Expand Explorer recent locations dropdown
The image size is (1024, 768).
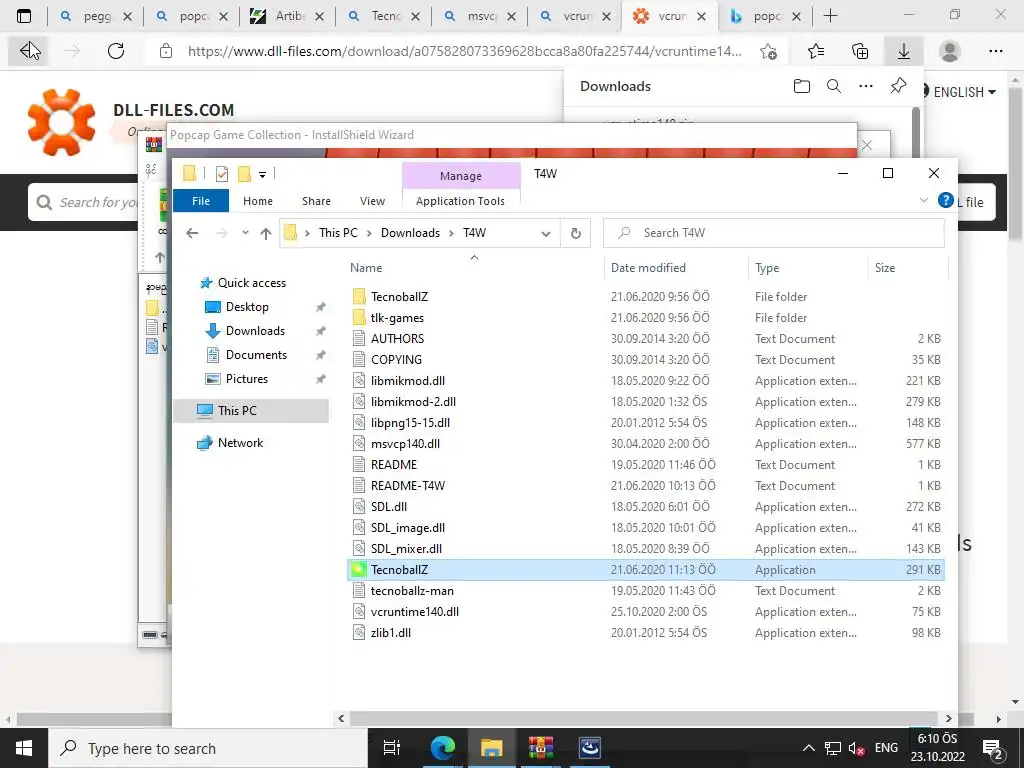[245, 233]
